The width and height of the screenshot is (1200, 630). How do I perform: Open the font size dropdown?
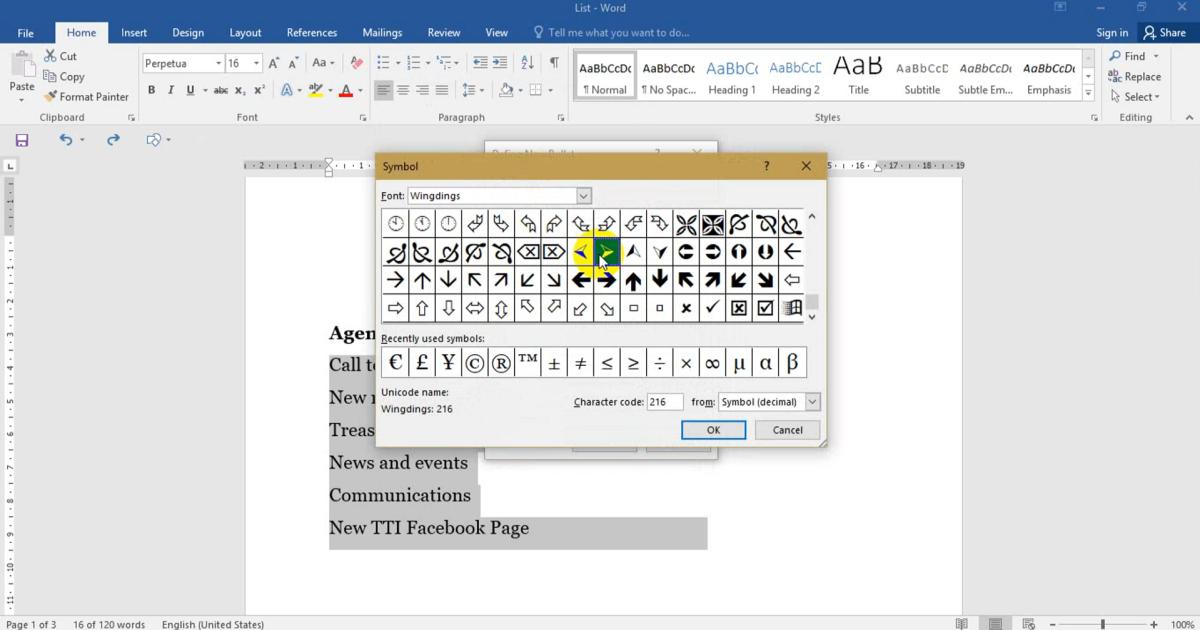click(256, 63)
